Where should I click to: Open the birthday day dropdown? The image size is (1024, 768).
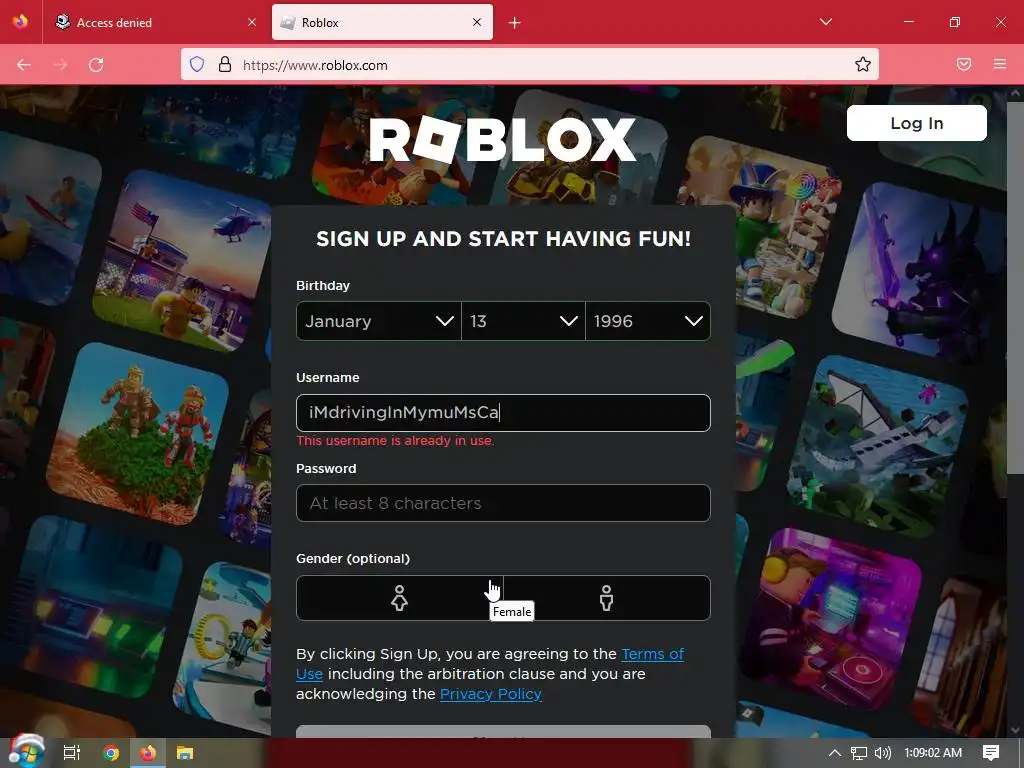pyautogui.click(x=523, y=321)
